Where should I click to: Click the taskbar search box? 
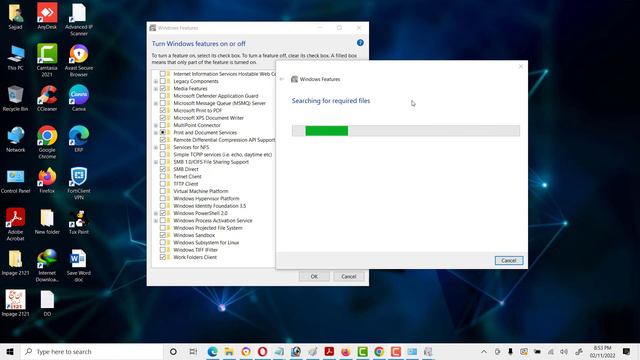[x=92, y=351]
